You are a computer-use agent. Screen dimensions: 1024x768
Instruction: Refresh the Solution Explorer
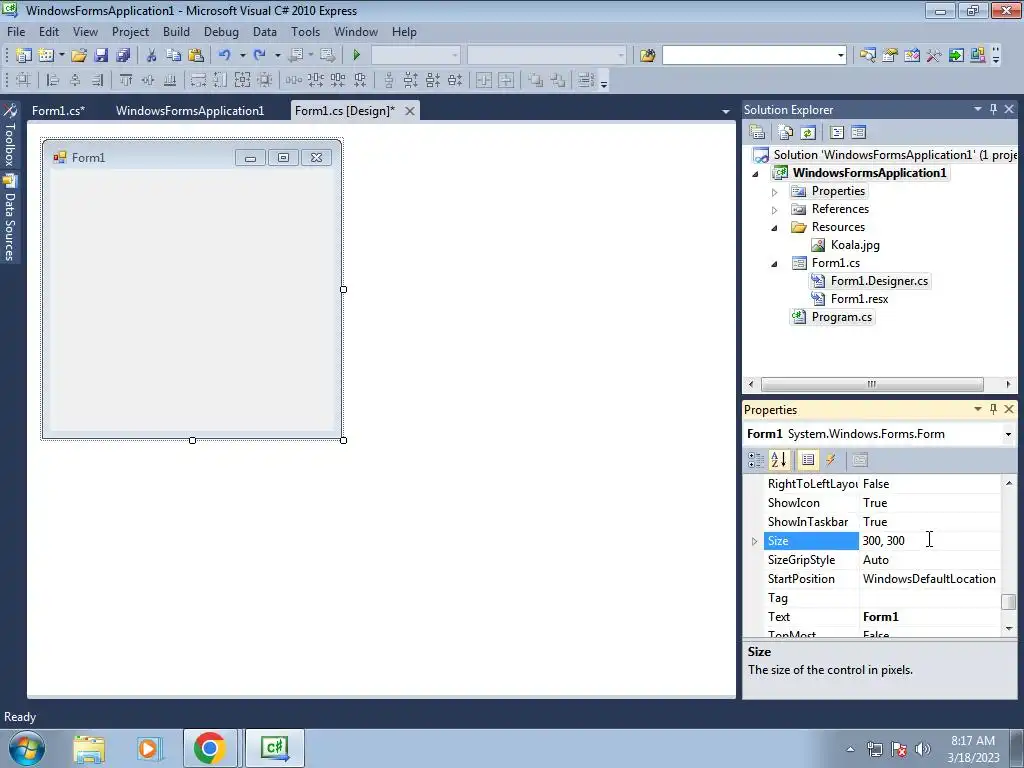(x=808, y=133)
